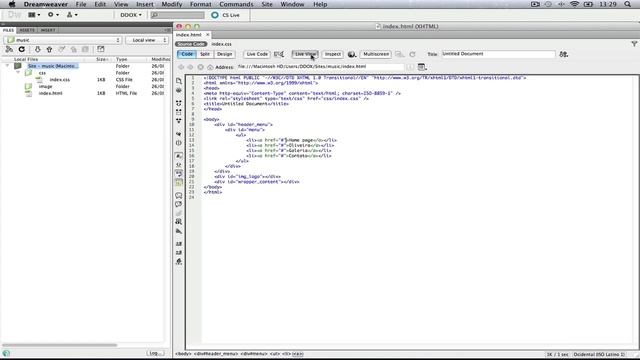This screenshot has width=640, height=360.
Task: Show the Code Navigator from coding toolbar
Action: (179, 90)
